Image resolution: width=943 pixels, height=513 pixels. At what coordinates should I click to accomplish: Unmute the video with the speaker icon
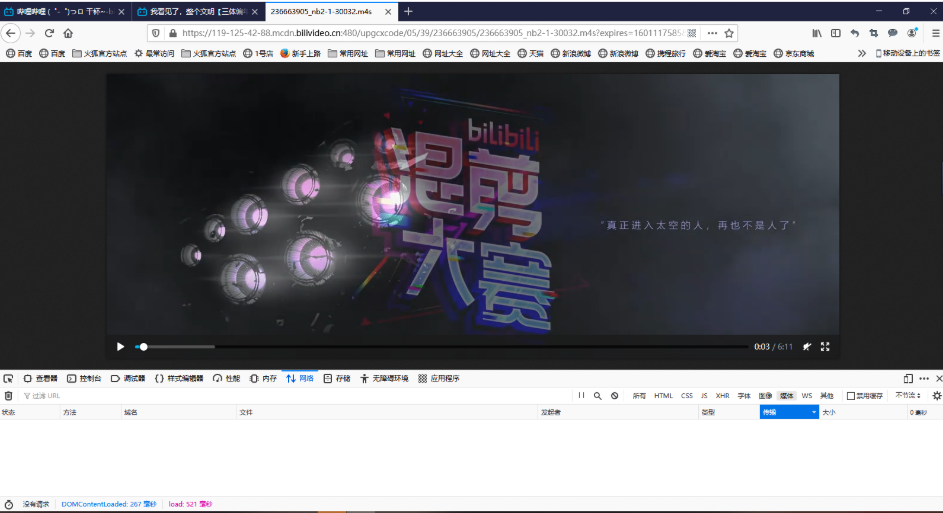click(807, 346)
